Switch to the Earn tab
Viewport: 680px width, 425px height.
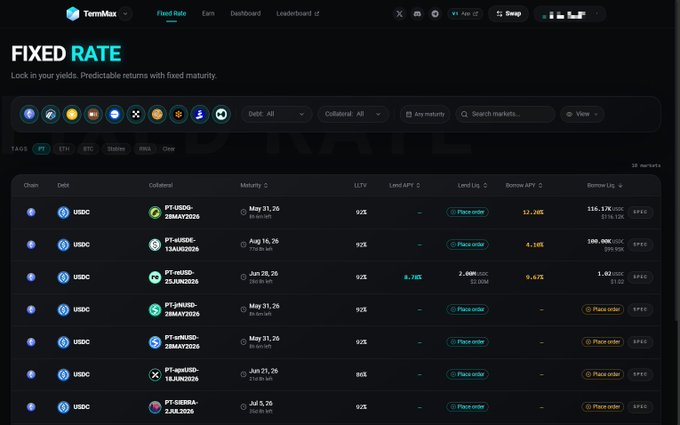click(208, 13)
